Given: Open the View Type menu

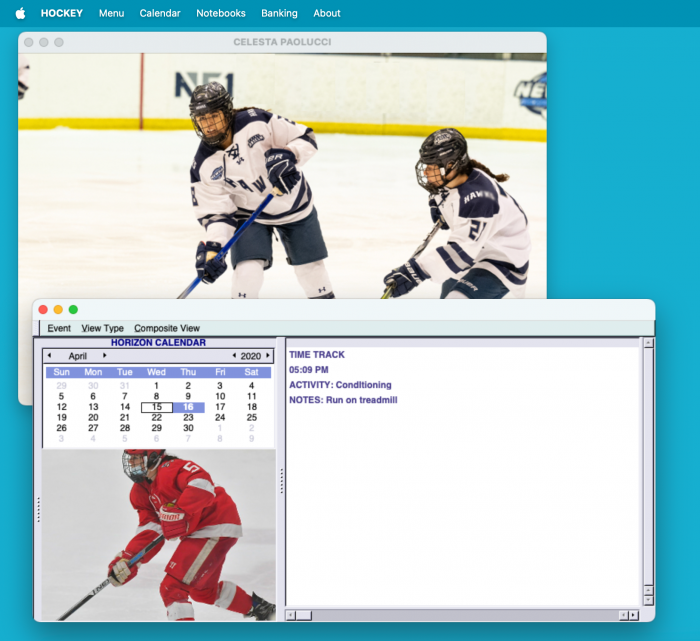Looking at the screenshot, I should tap(102, 328).
